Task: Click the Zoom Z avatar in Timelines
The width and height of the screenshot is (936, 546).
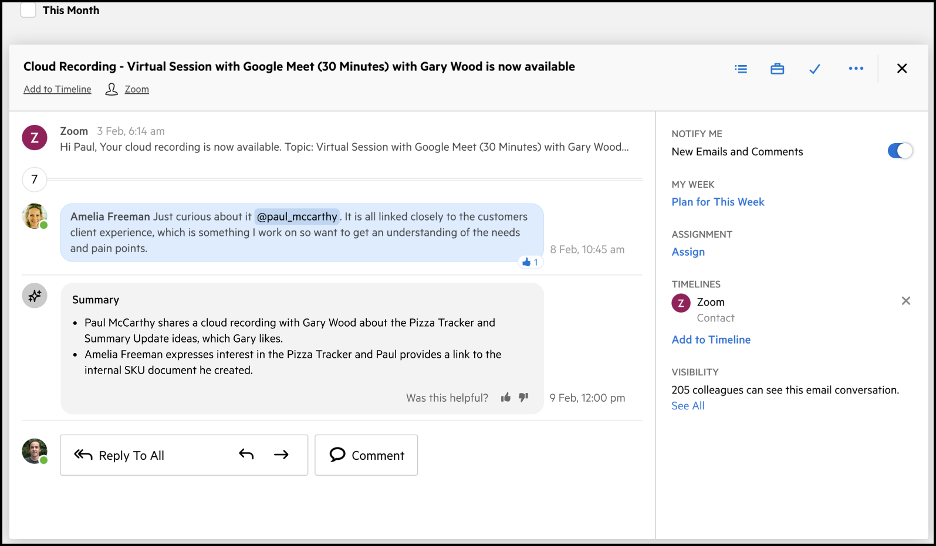Action: pos(681,303)
